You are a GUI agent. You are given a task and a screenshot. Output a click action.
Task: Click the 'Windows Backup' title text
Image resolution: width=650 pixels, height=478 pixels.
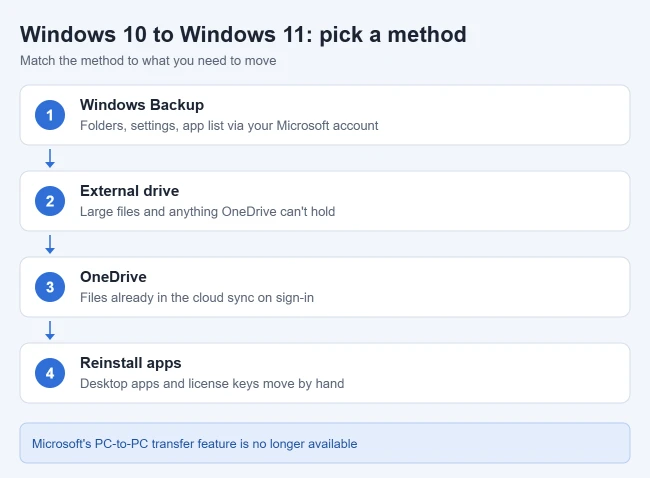(142, 105)
